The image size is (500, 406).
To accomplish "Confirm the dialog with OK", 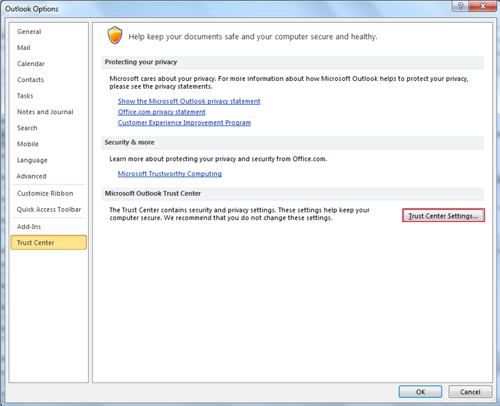I will coord(420,392).
